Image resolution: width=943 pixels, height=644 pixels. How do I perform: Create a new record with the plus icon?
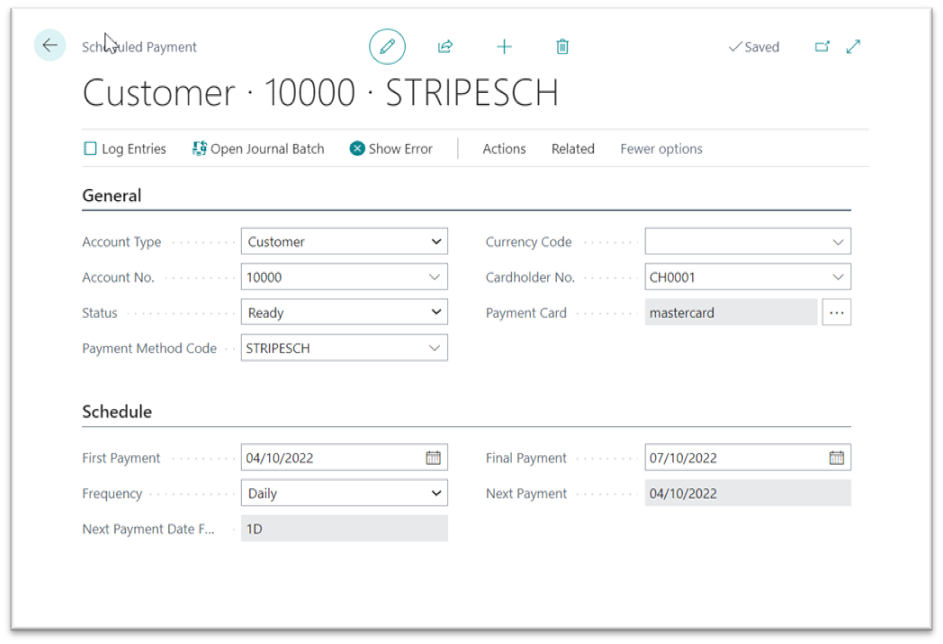(504, 46)
